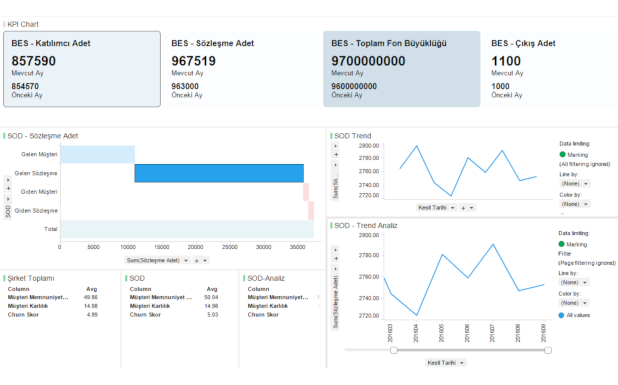Click green Marking indicator in SOD Trend legend
This screenshot has height=385, width=618.
pyautogui.click(x=562, y=154)
